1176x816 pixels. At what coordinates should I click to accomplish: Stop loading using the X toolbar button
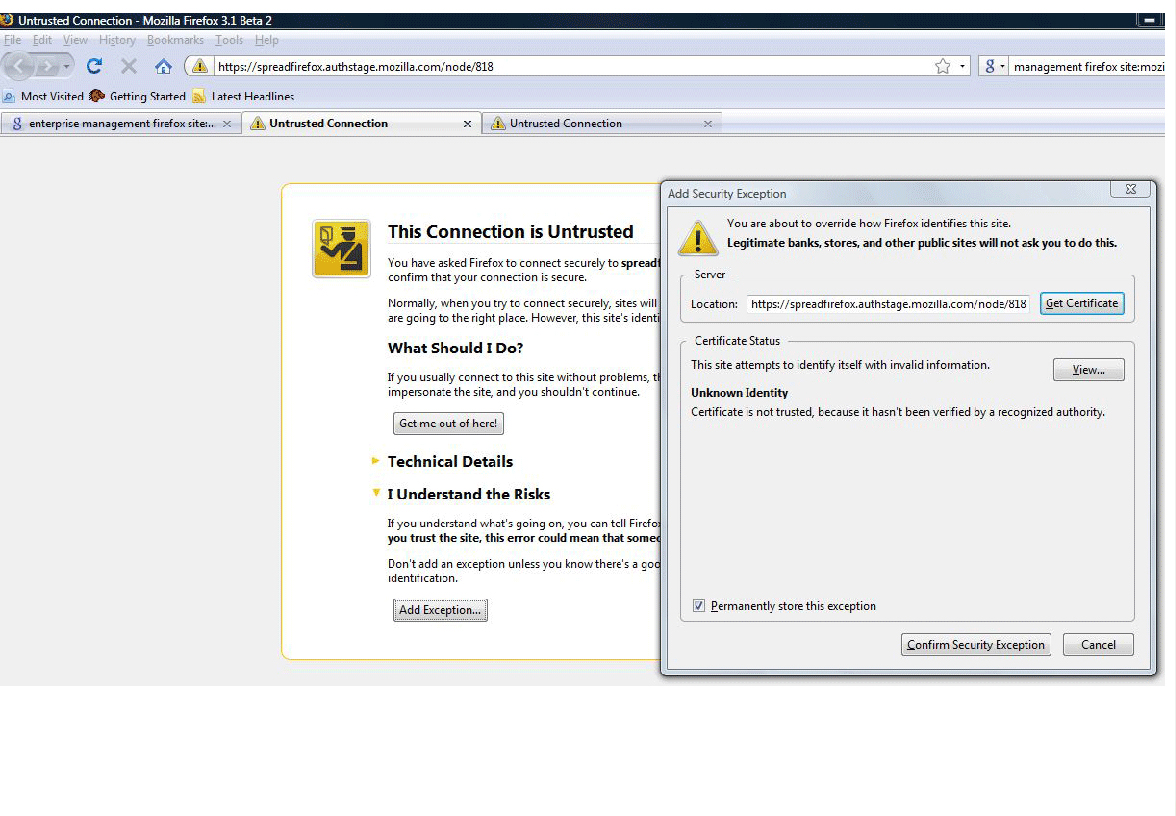pyautogui.click(x=129, y=67)
